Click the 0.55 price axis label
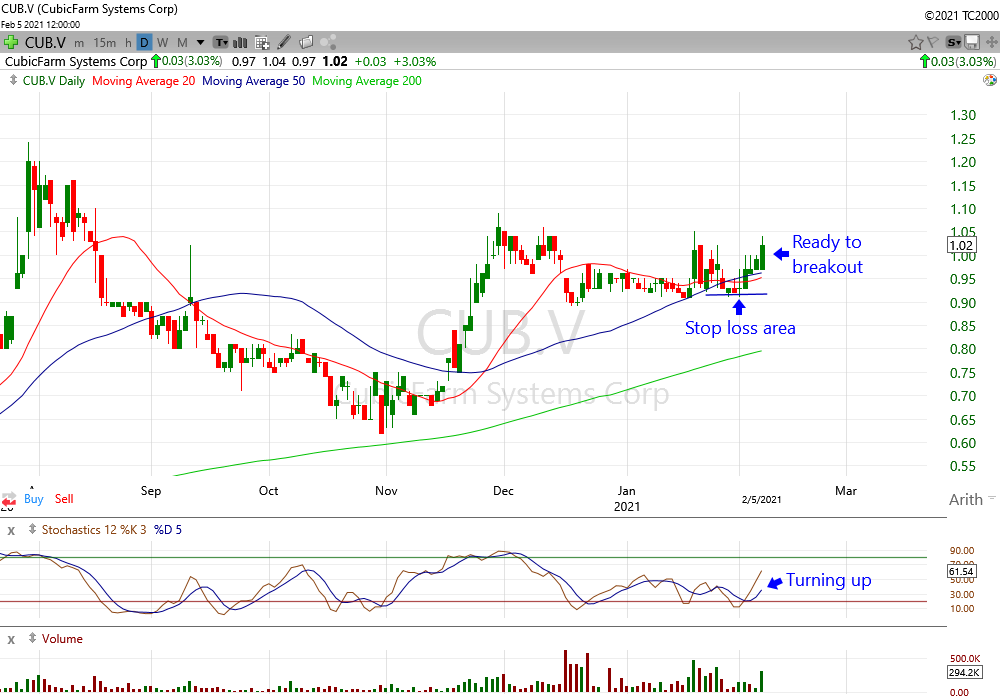 962,467
